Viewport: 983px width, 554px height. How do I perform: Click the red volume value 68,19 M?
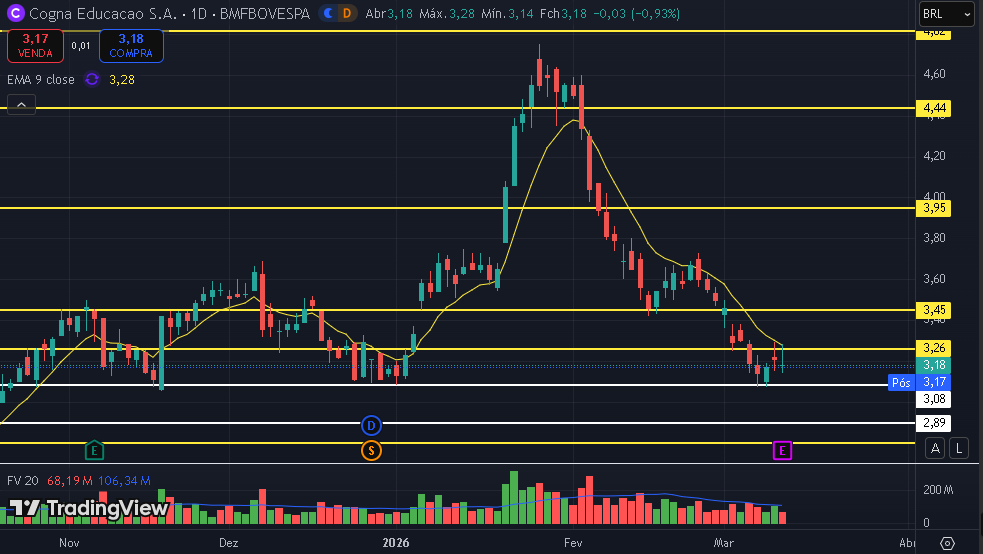pyautogui.click(x=70, y=481)
